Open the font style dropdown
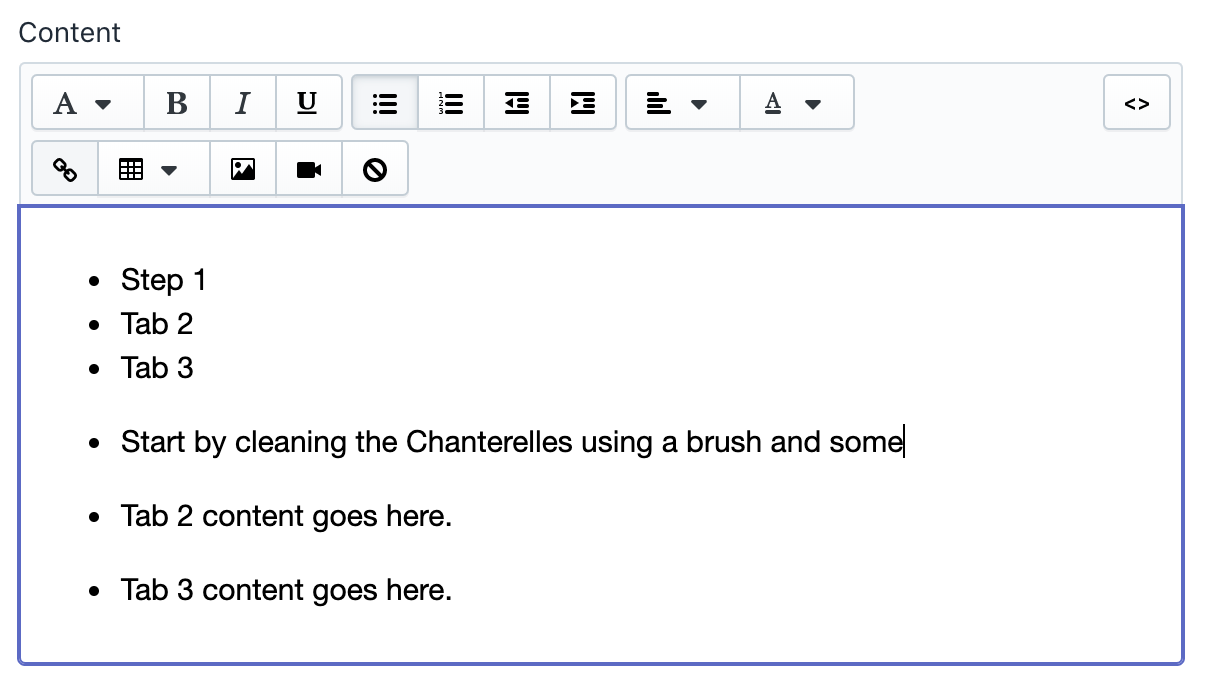Screen dimensions: 1206x683 click(x=88, y=103)
